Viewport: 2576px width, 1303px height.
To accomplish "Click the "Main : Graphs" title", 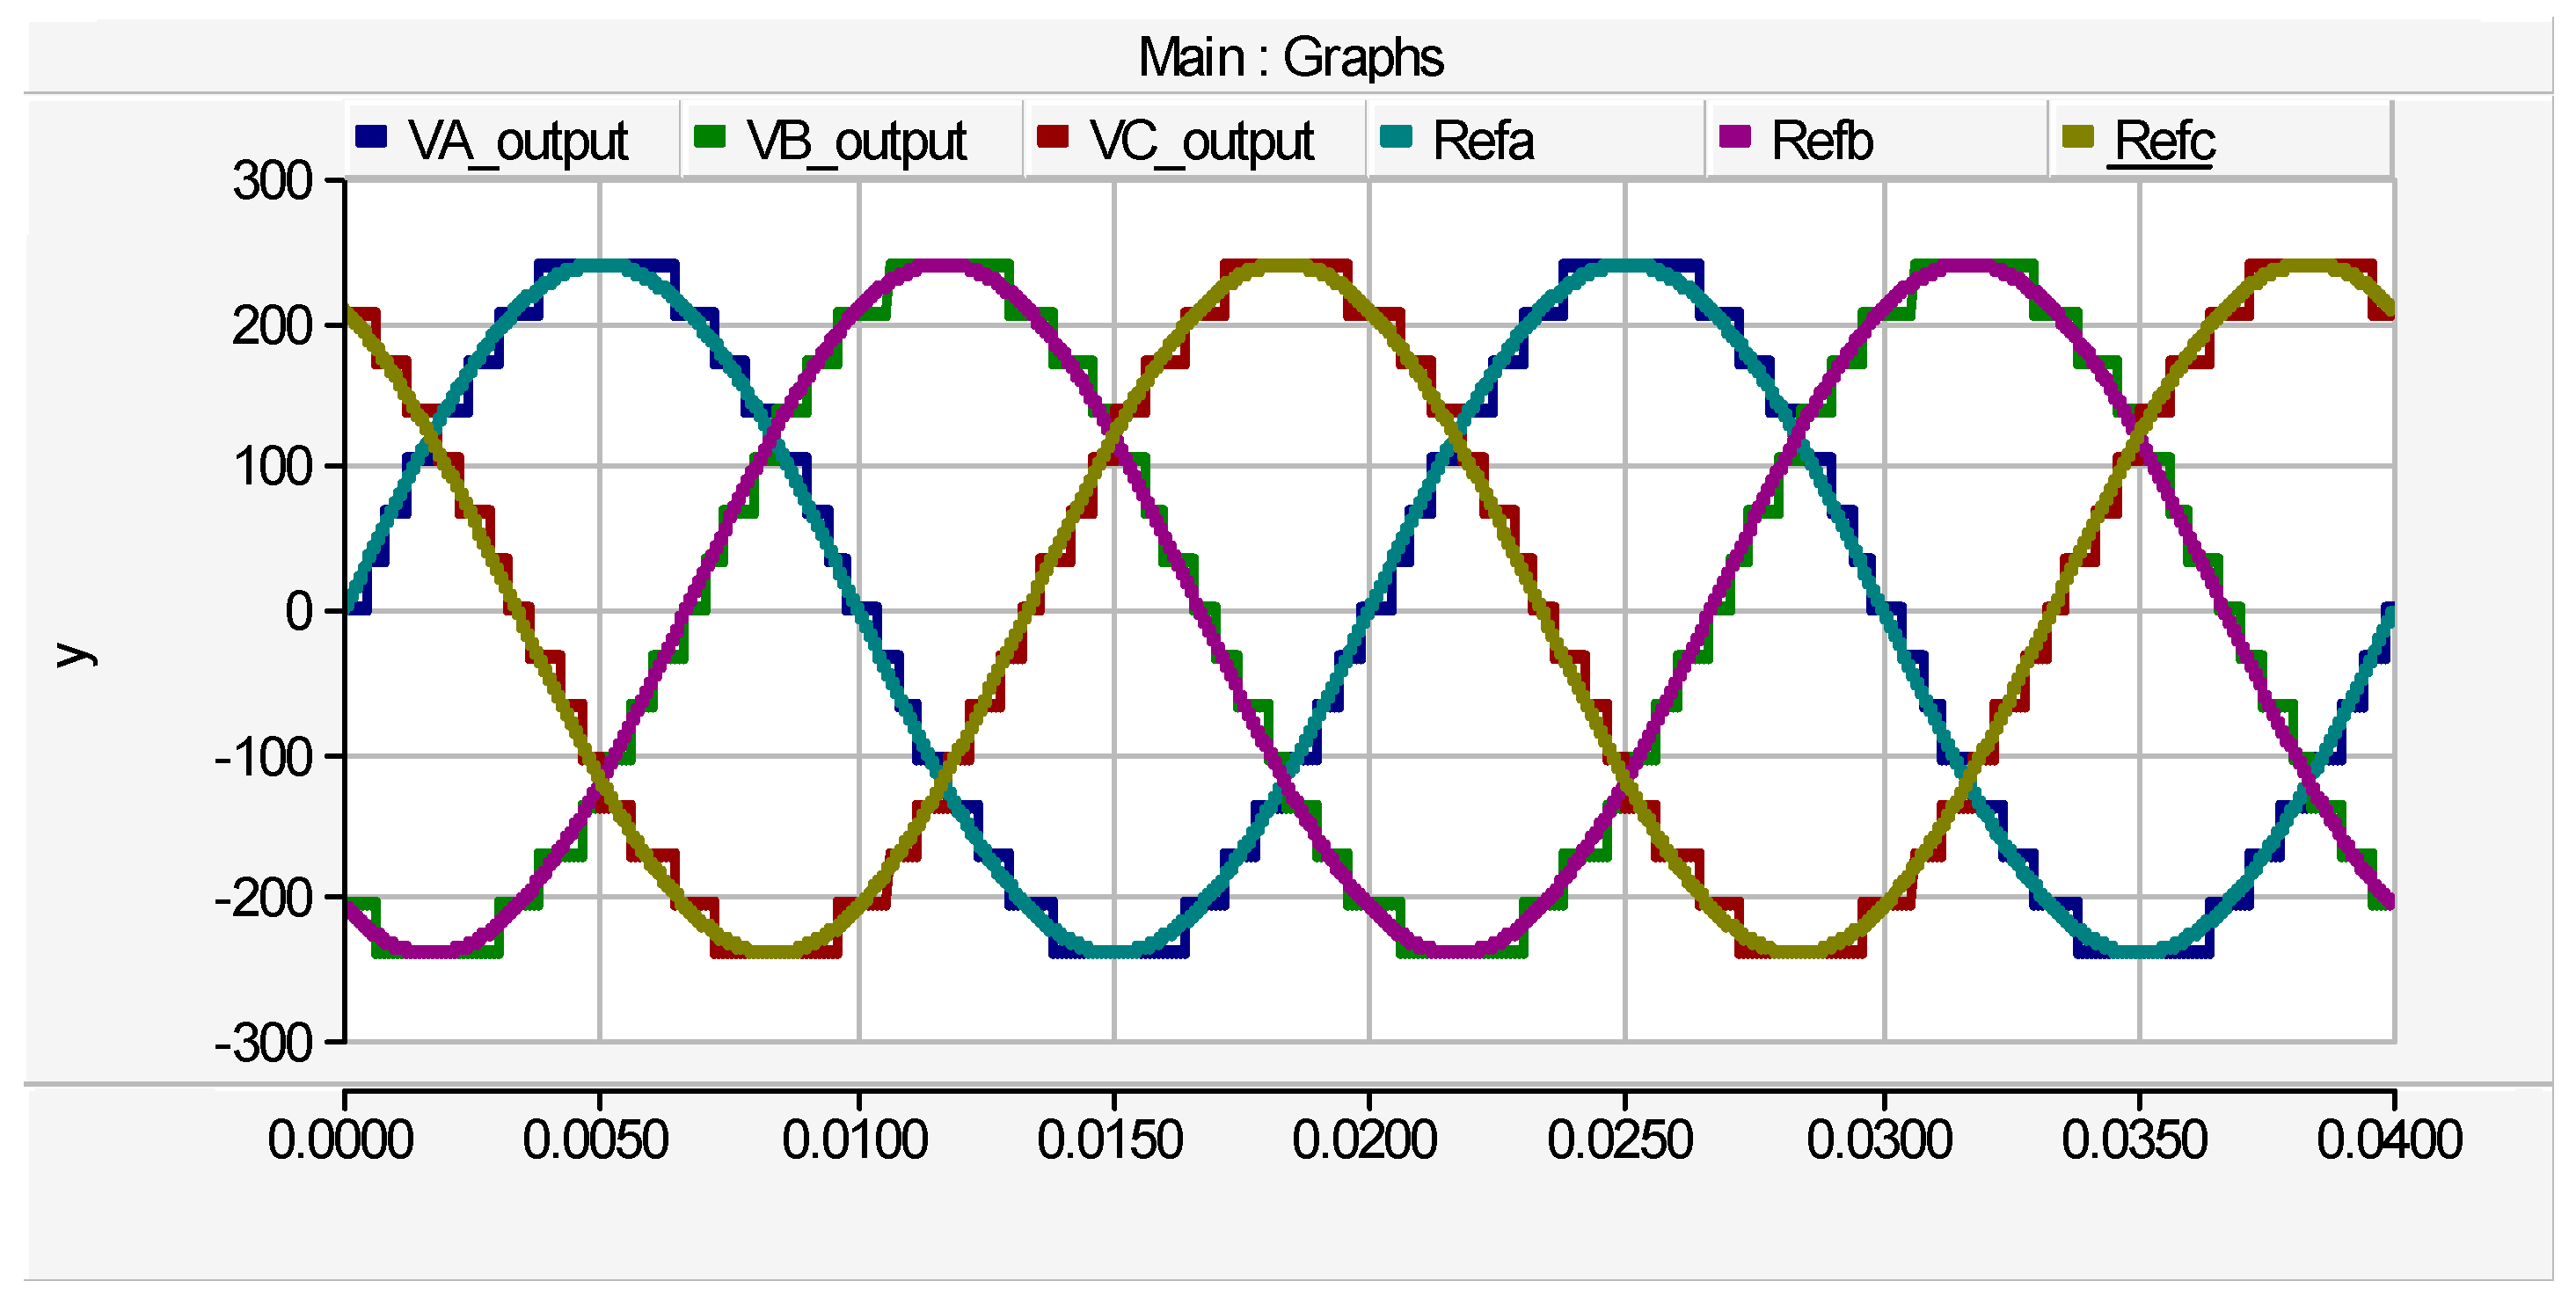I will tap(1290, 57).
